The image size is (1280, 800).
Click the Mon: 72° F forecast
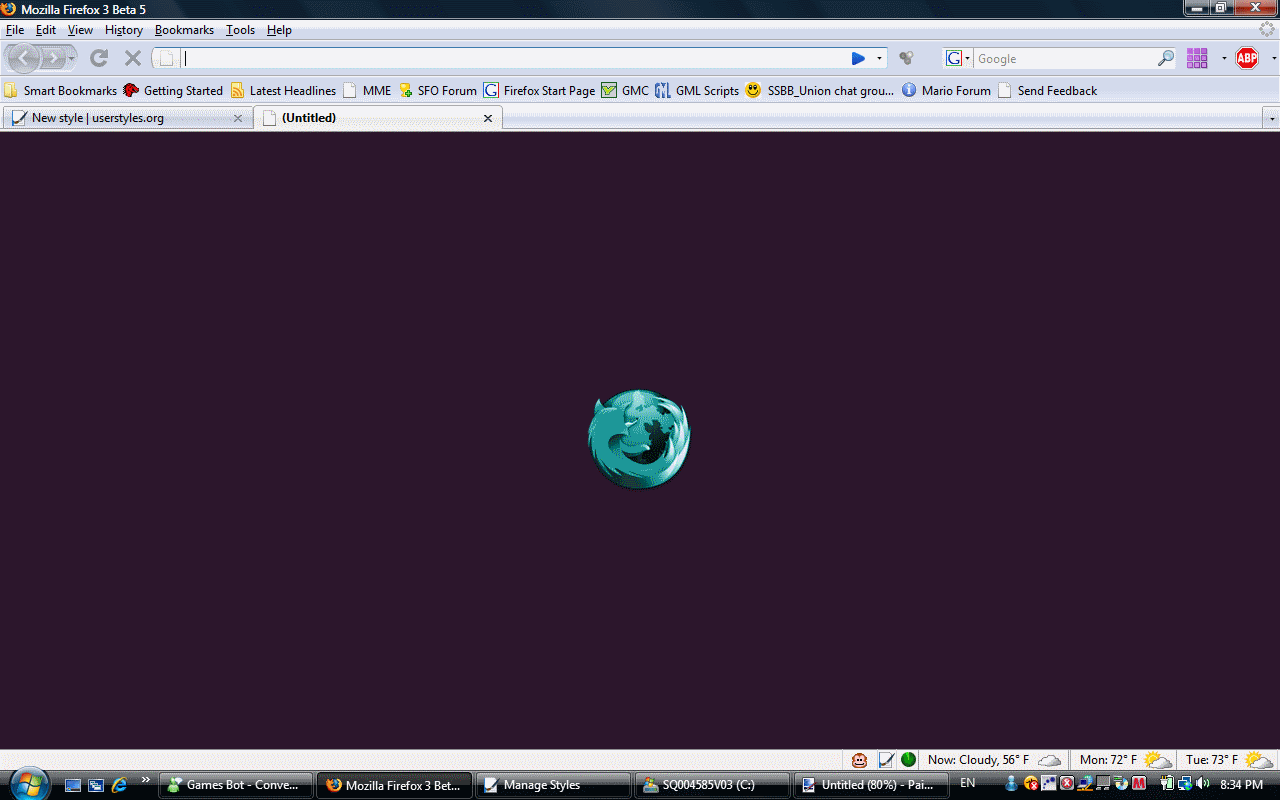[1125, 760]
